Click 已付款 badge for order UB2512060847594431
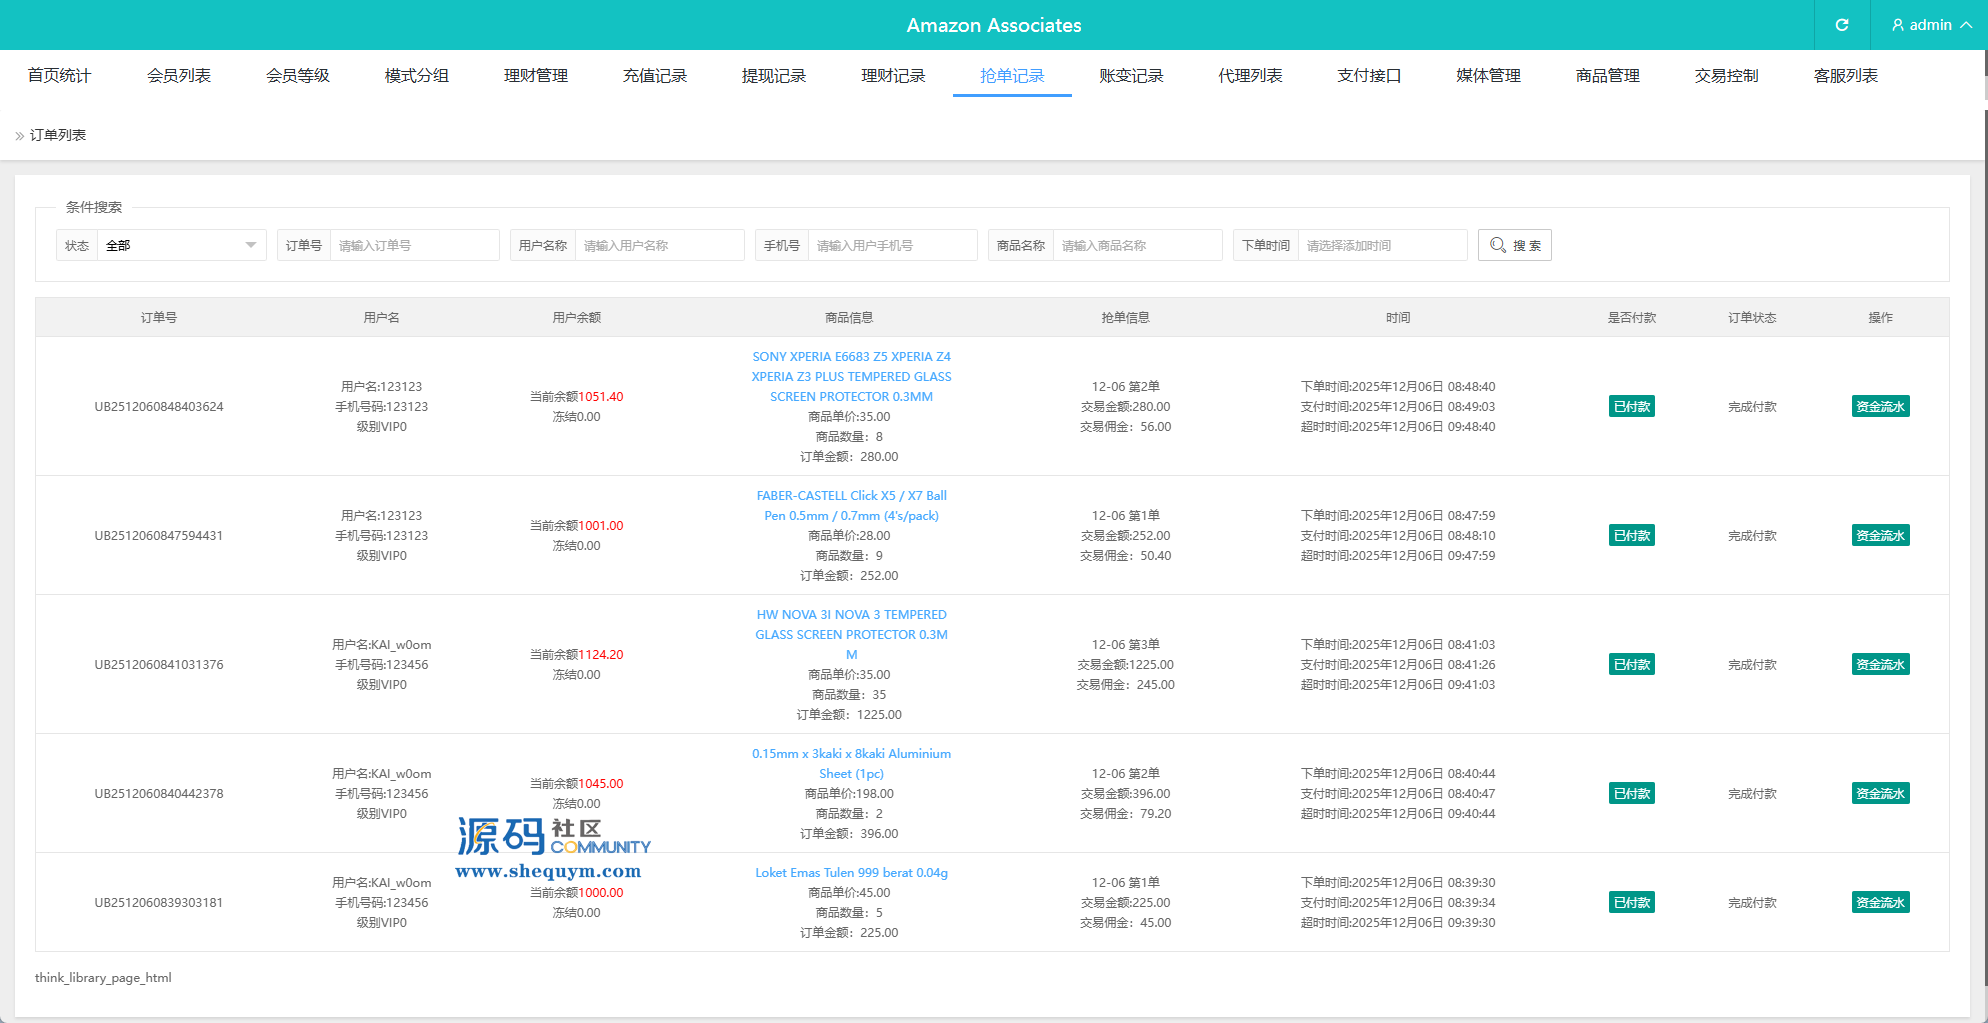Viewport: 1988px width, 1023px height. pyautogui.click(x=1631, y=535)
